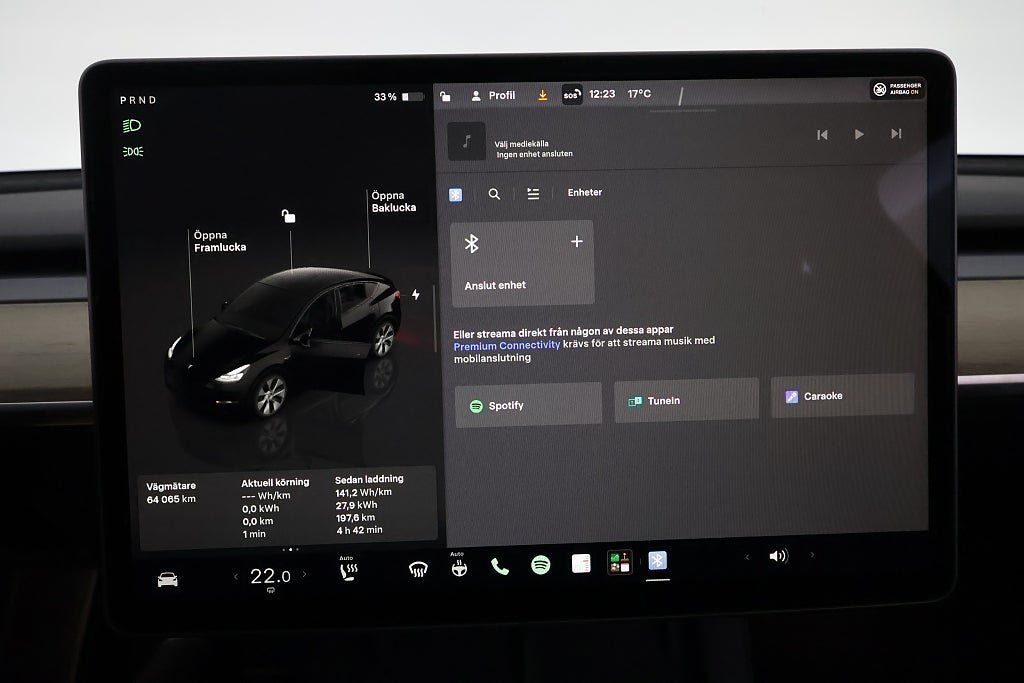Toggle the Auto steering wheel heater

(459, 565)
